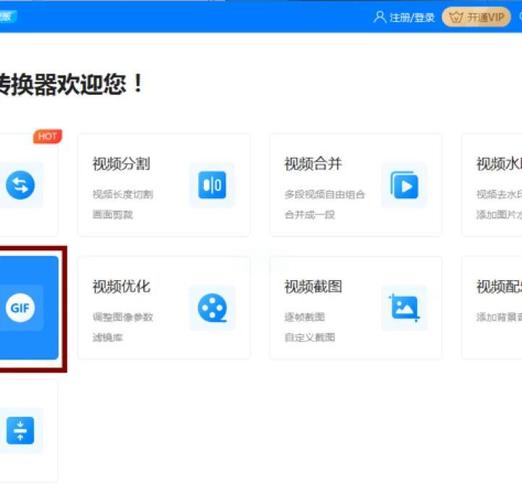Click the 添加背景音 description text
This screenshot has height=500, width=522.
[499, 317]
